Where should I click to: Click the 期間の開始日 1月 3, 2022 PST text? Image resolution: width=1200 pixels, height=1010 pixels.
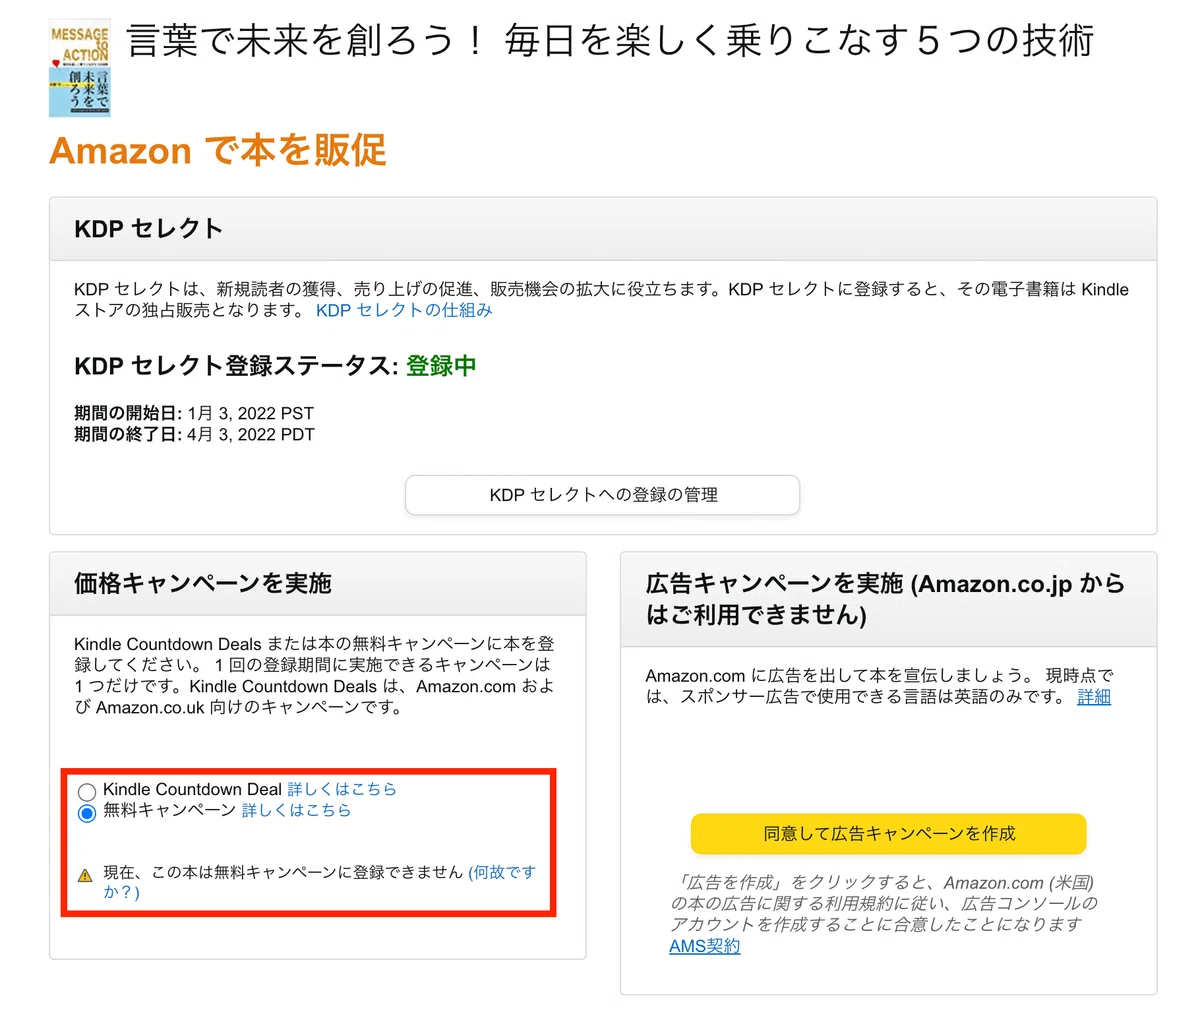[x=194, y=413]
